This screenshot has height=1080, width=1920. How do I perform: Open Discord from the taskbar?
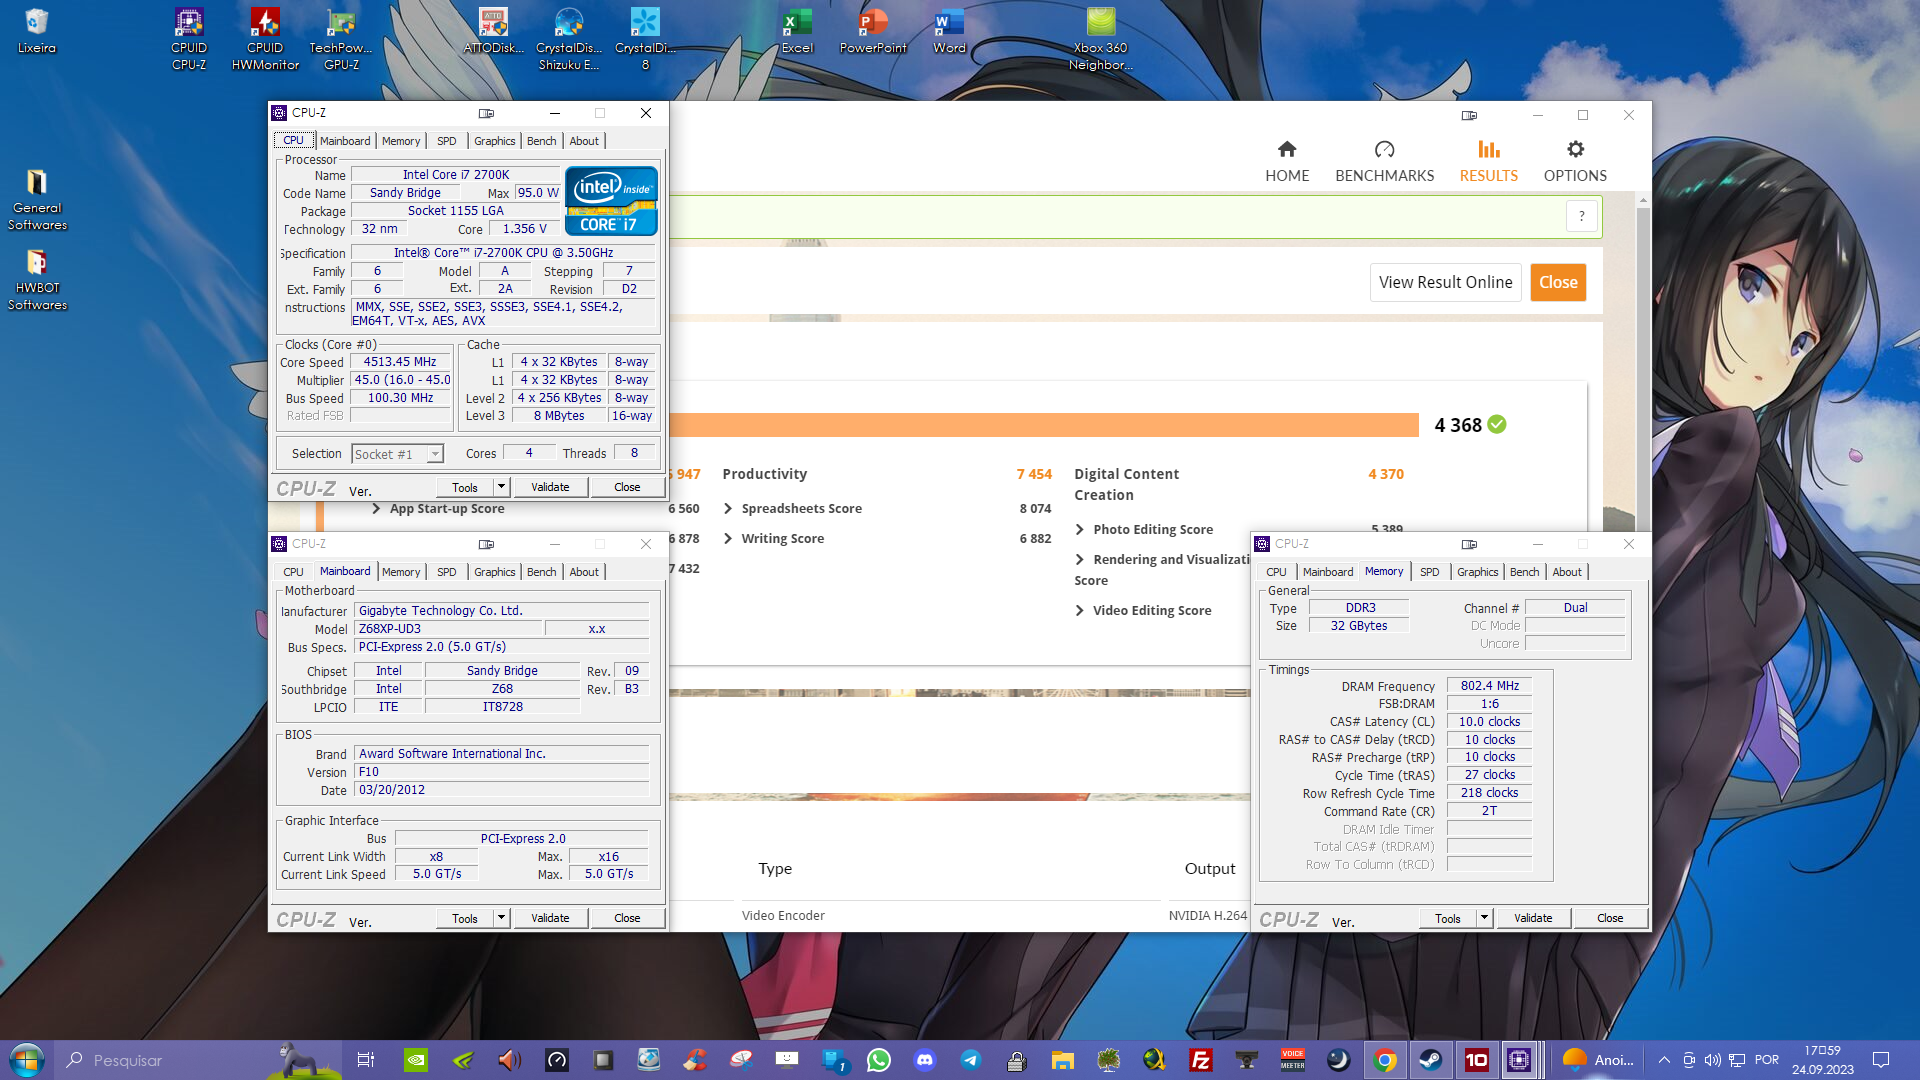(x=925, y=1060)
